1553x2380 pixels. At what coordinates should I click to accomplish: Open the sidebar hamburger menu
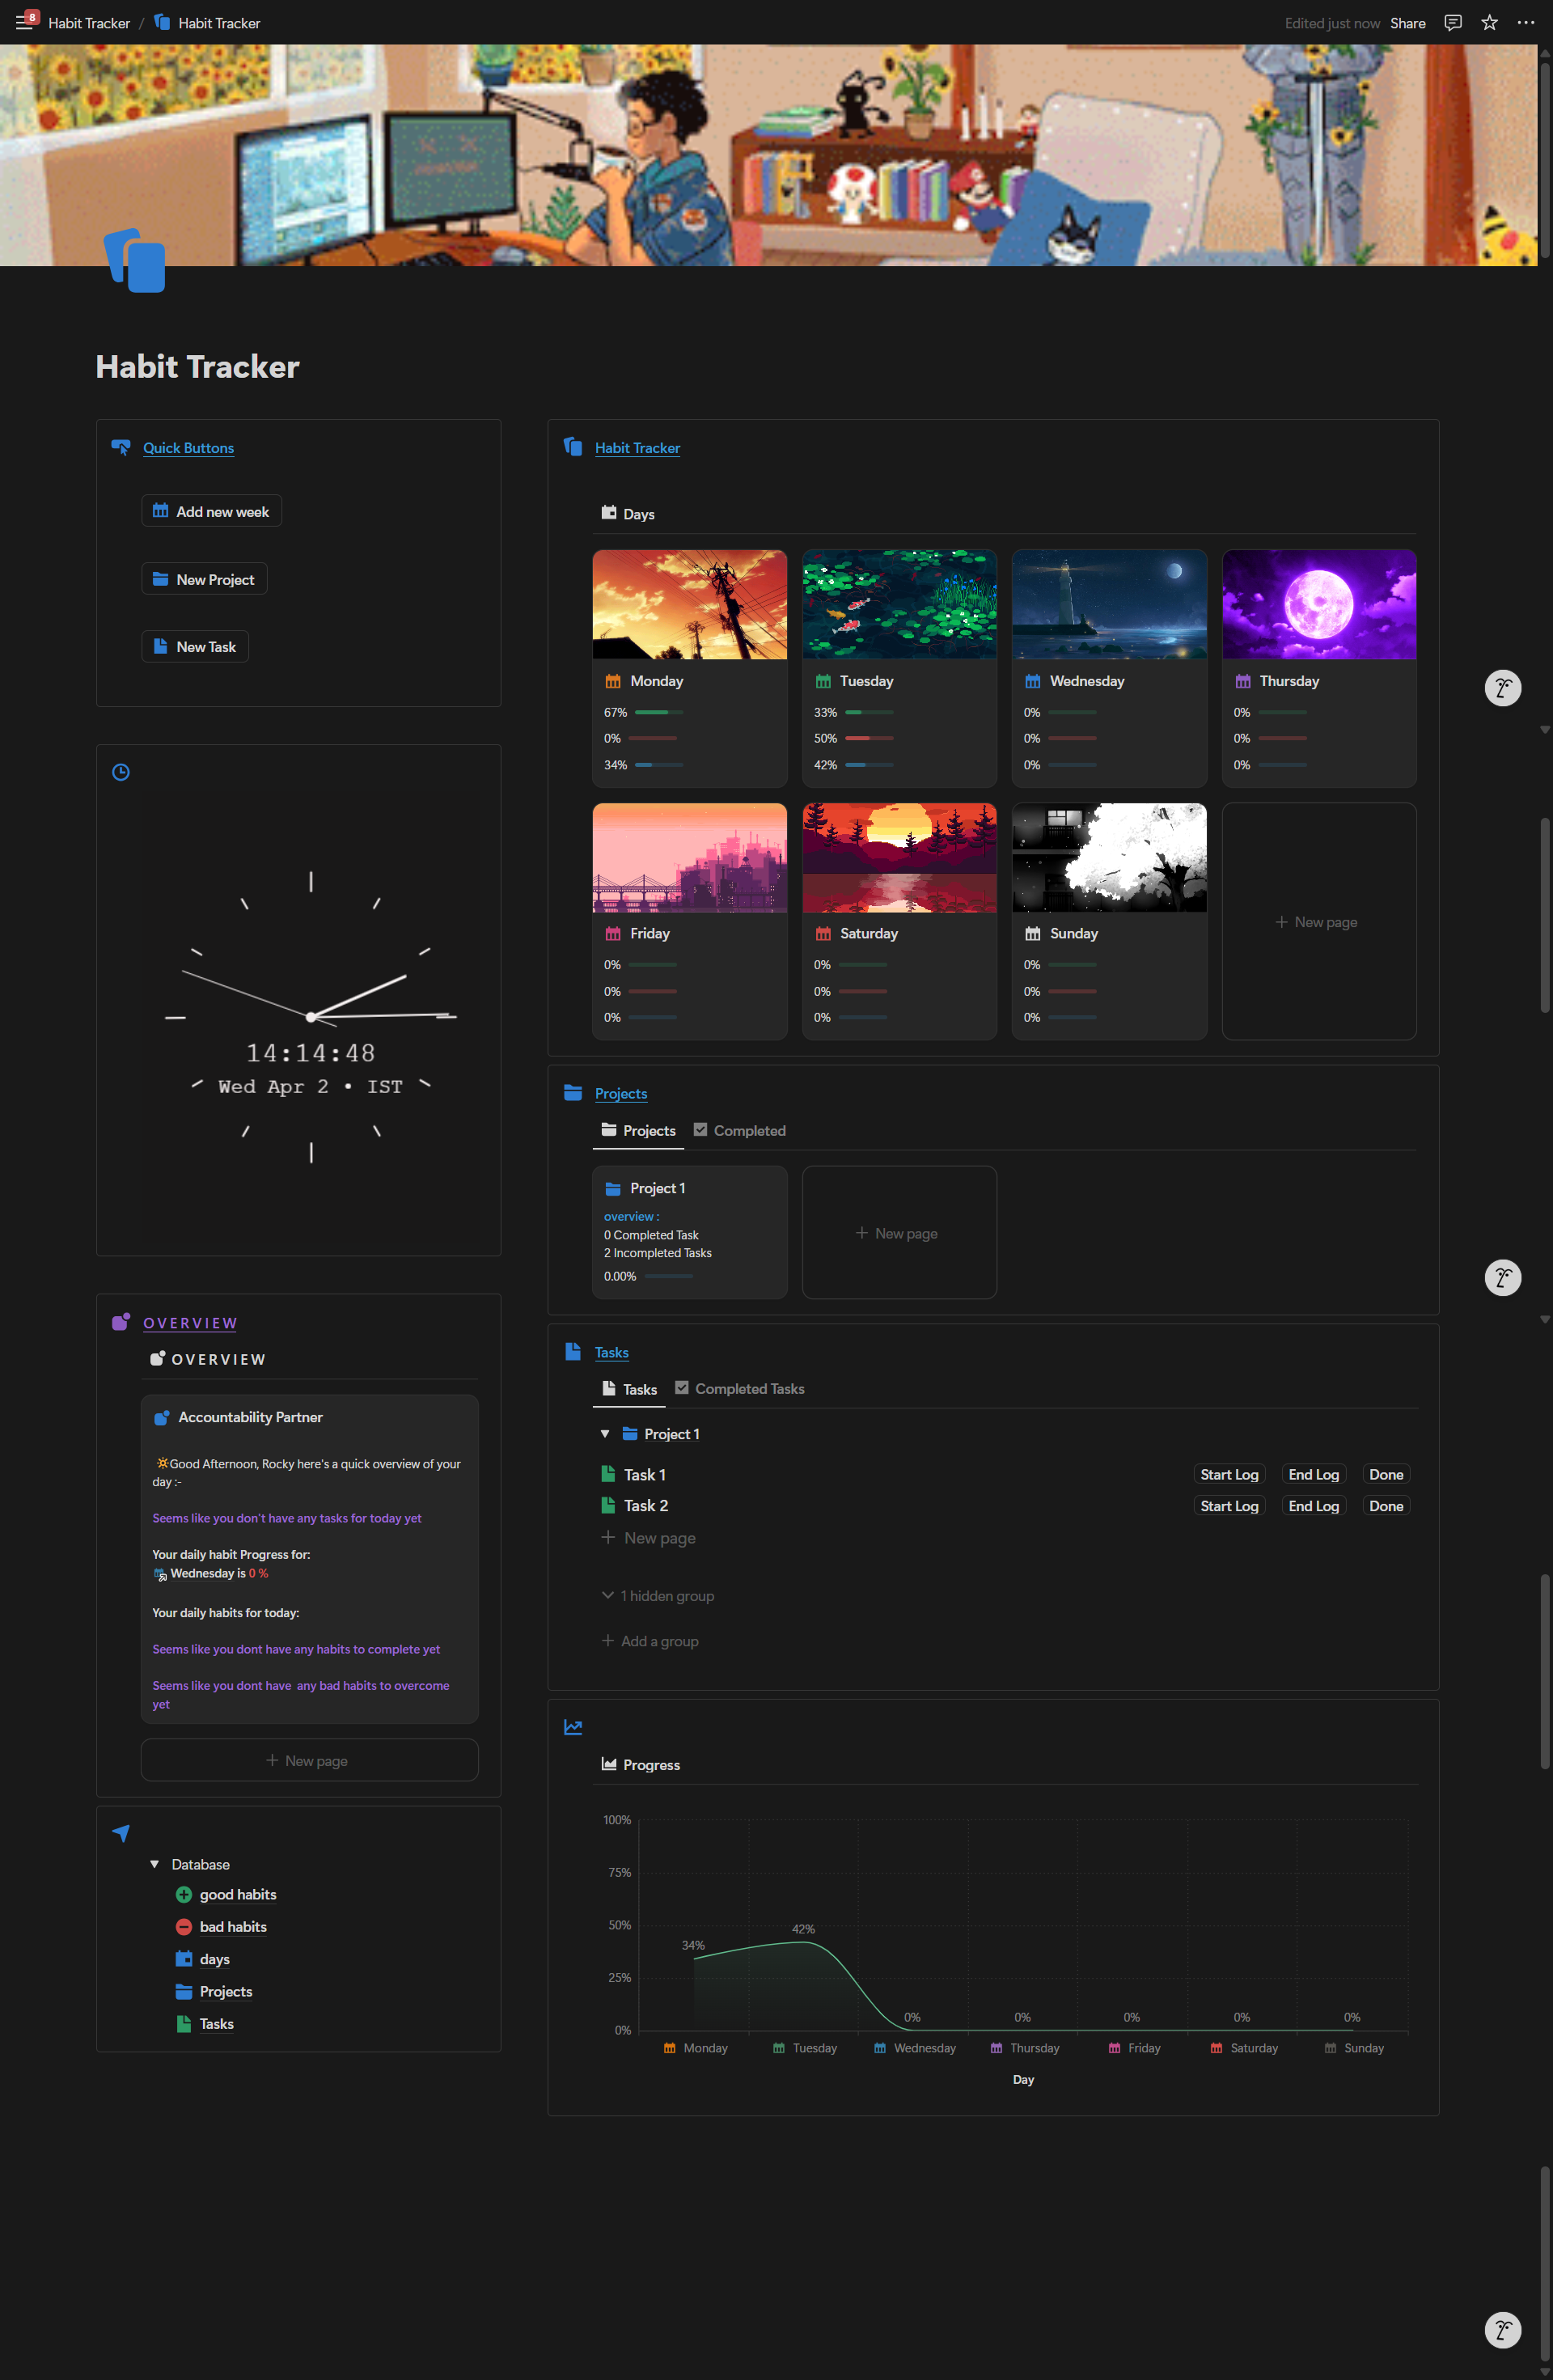click(23, 23)
